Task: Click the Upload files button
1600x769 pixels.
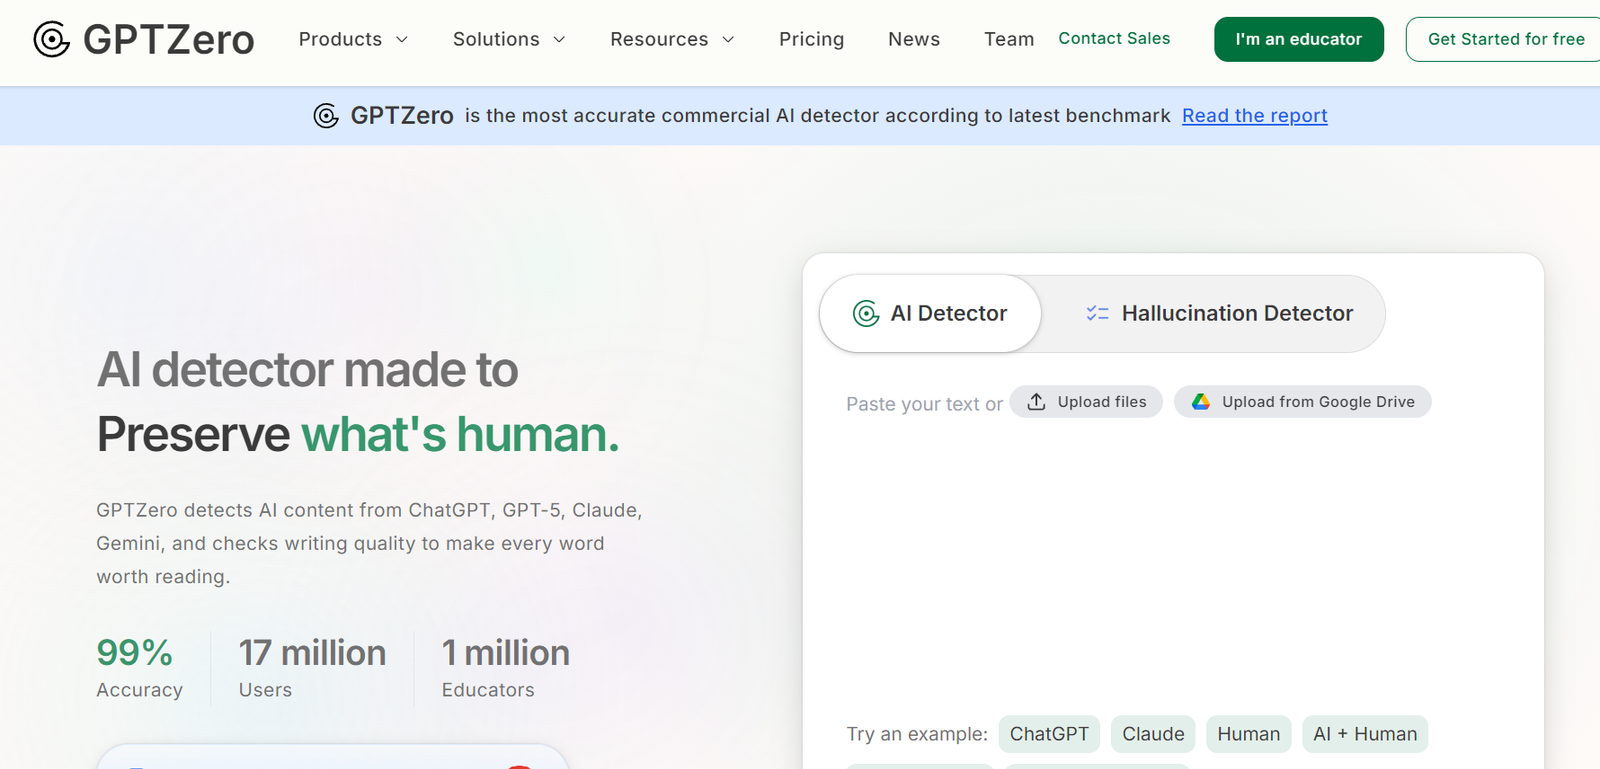Action: (1086, 402)
